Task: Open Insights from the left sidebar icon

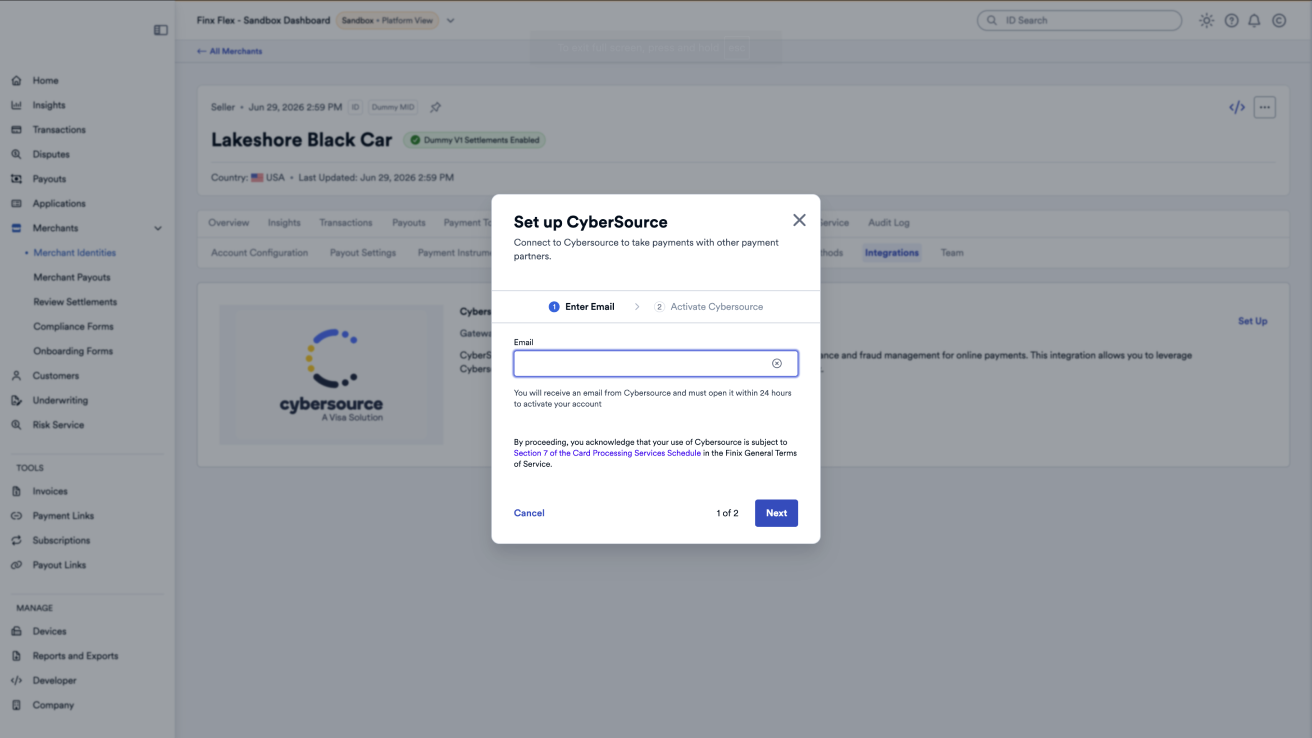Action: [x=16, y=105]
